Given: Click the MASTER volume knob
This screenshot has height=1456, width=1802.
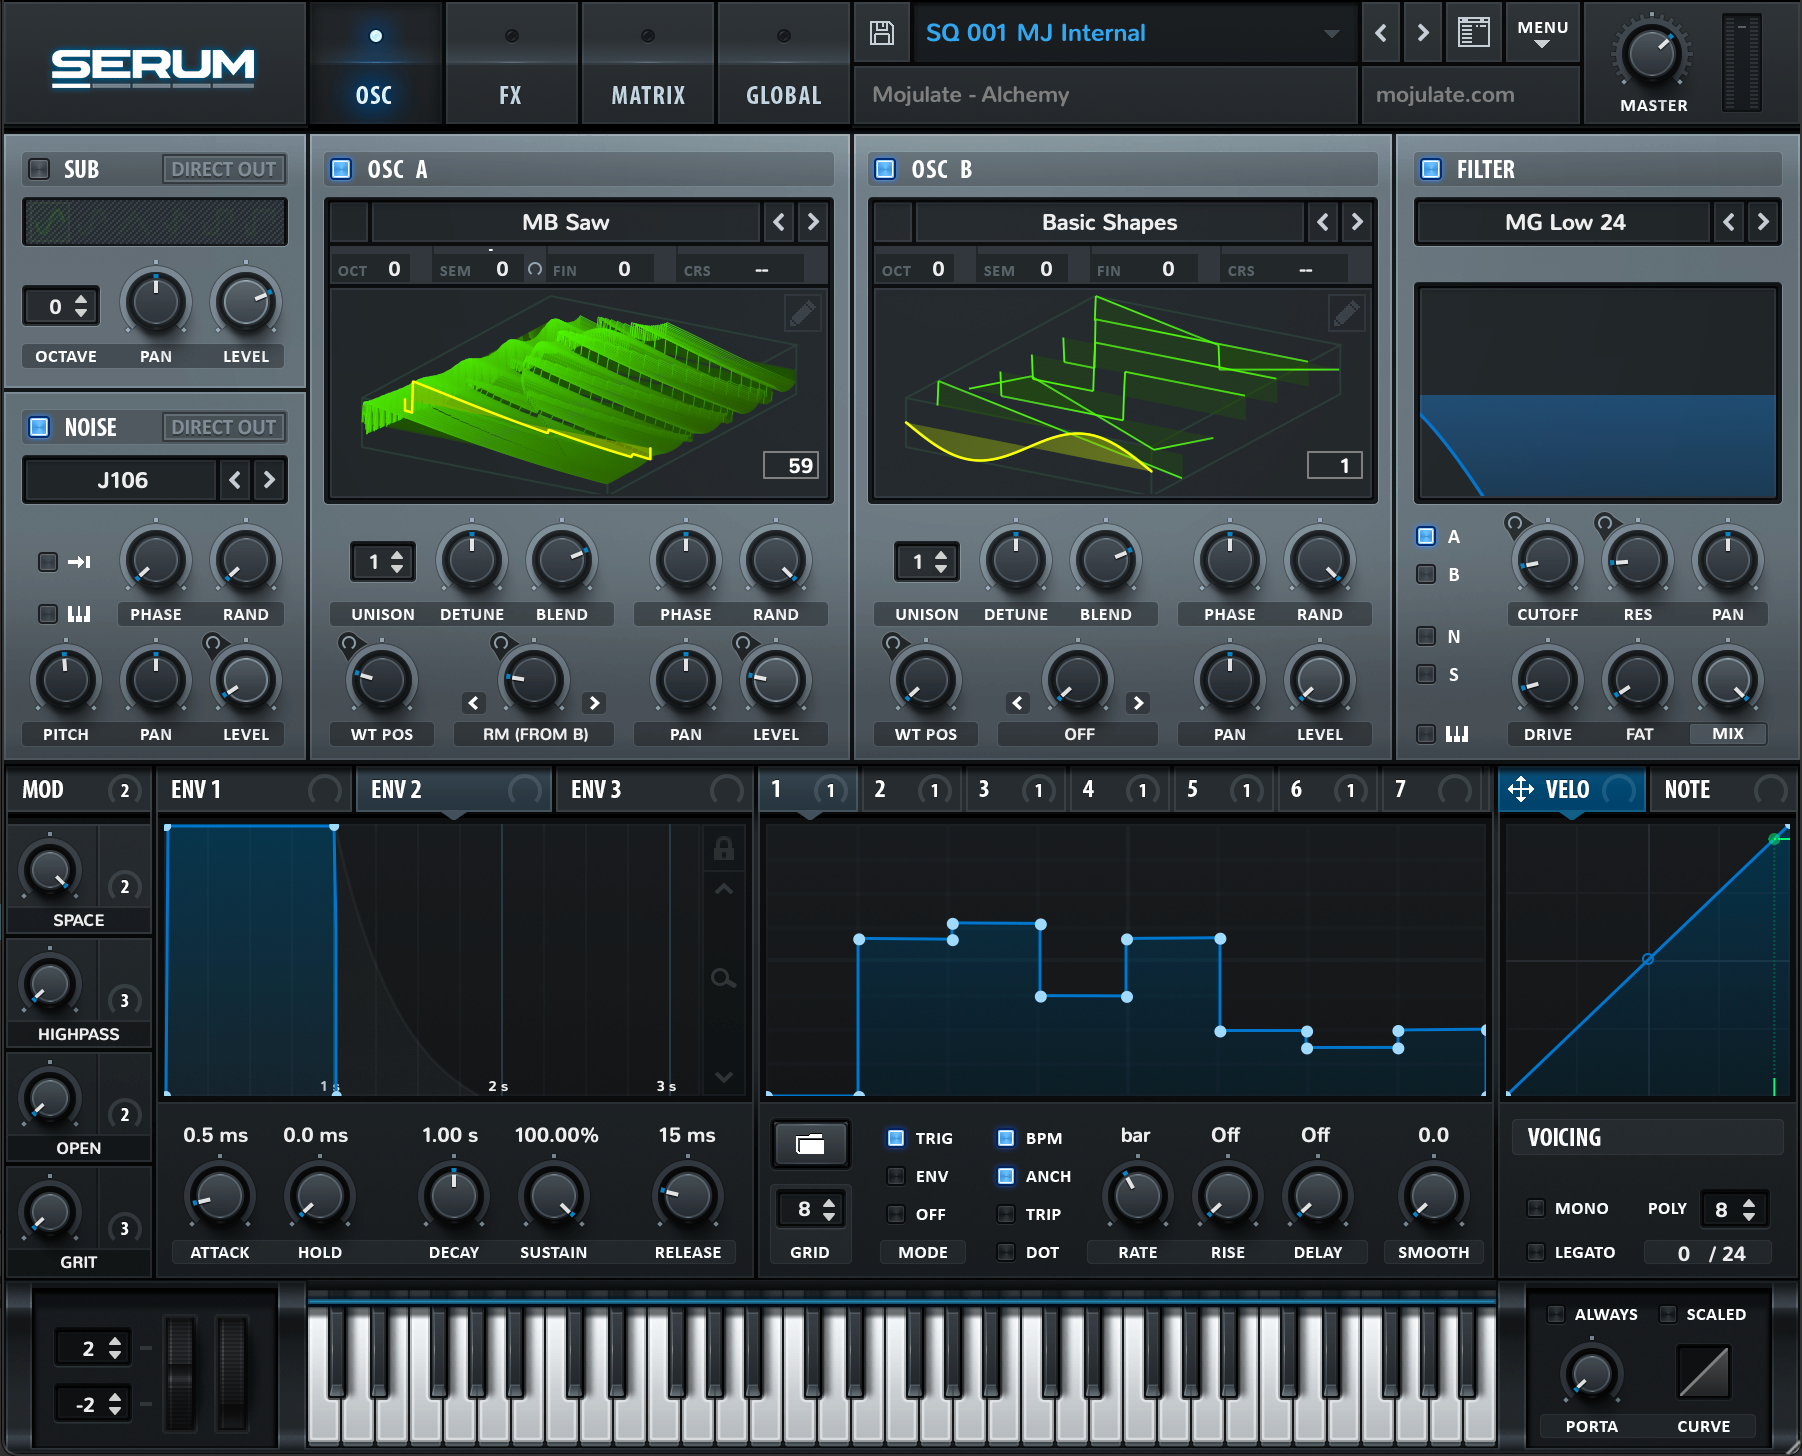Looking at the screenshot, I should [1652, 55].
